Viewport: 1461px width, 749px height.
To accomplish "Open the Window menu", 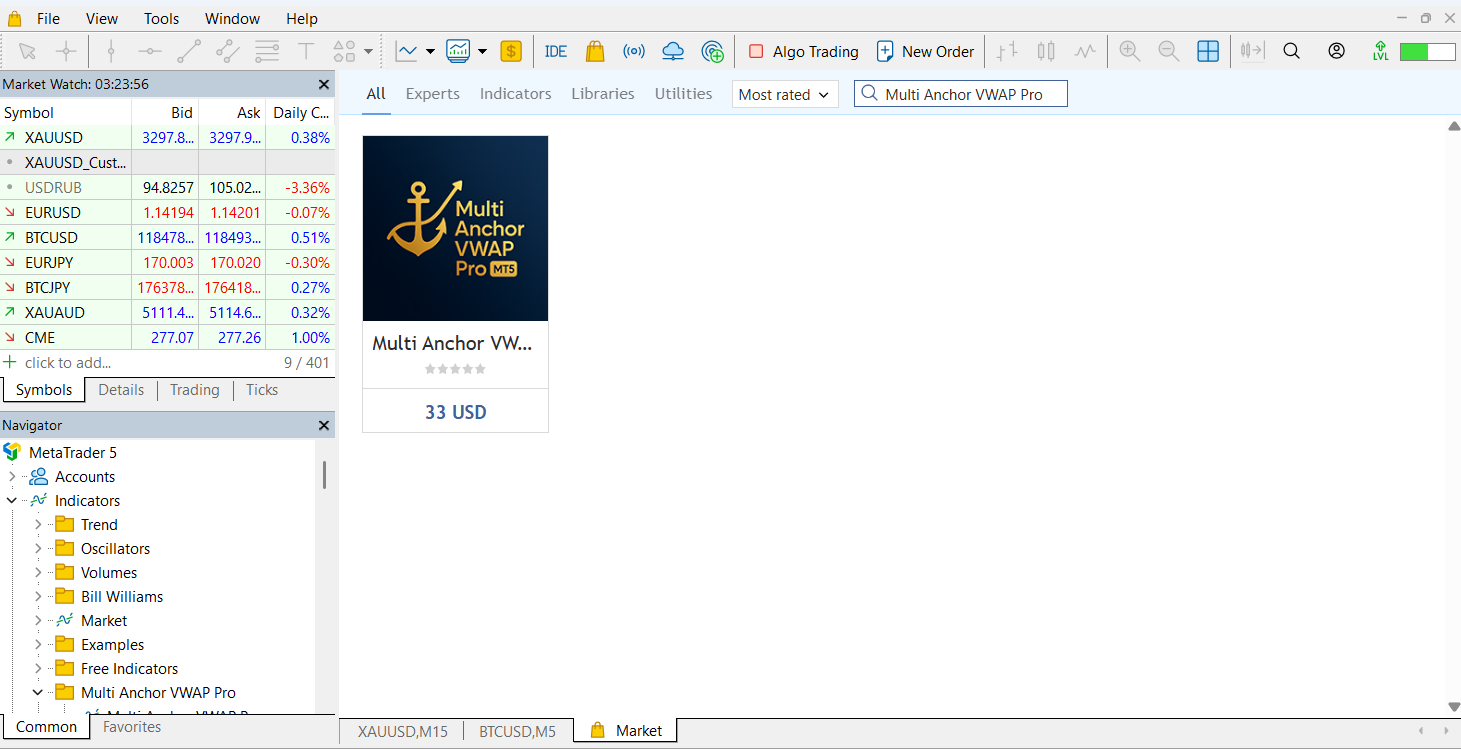I will [x=232, y=18].
